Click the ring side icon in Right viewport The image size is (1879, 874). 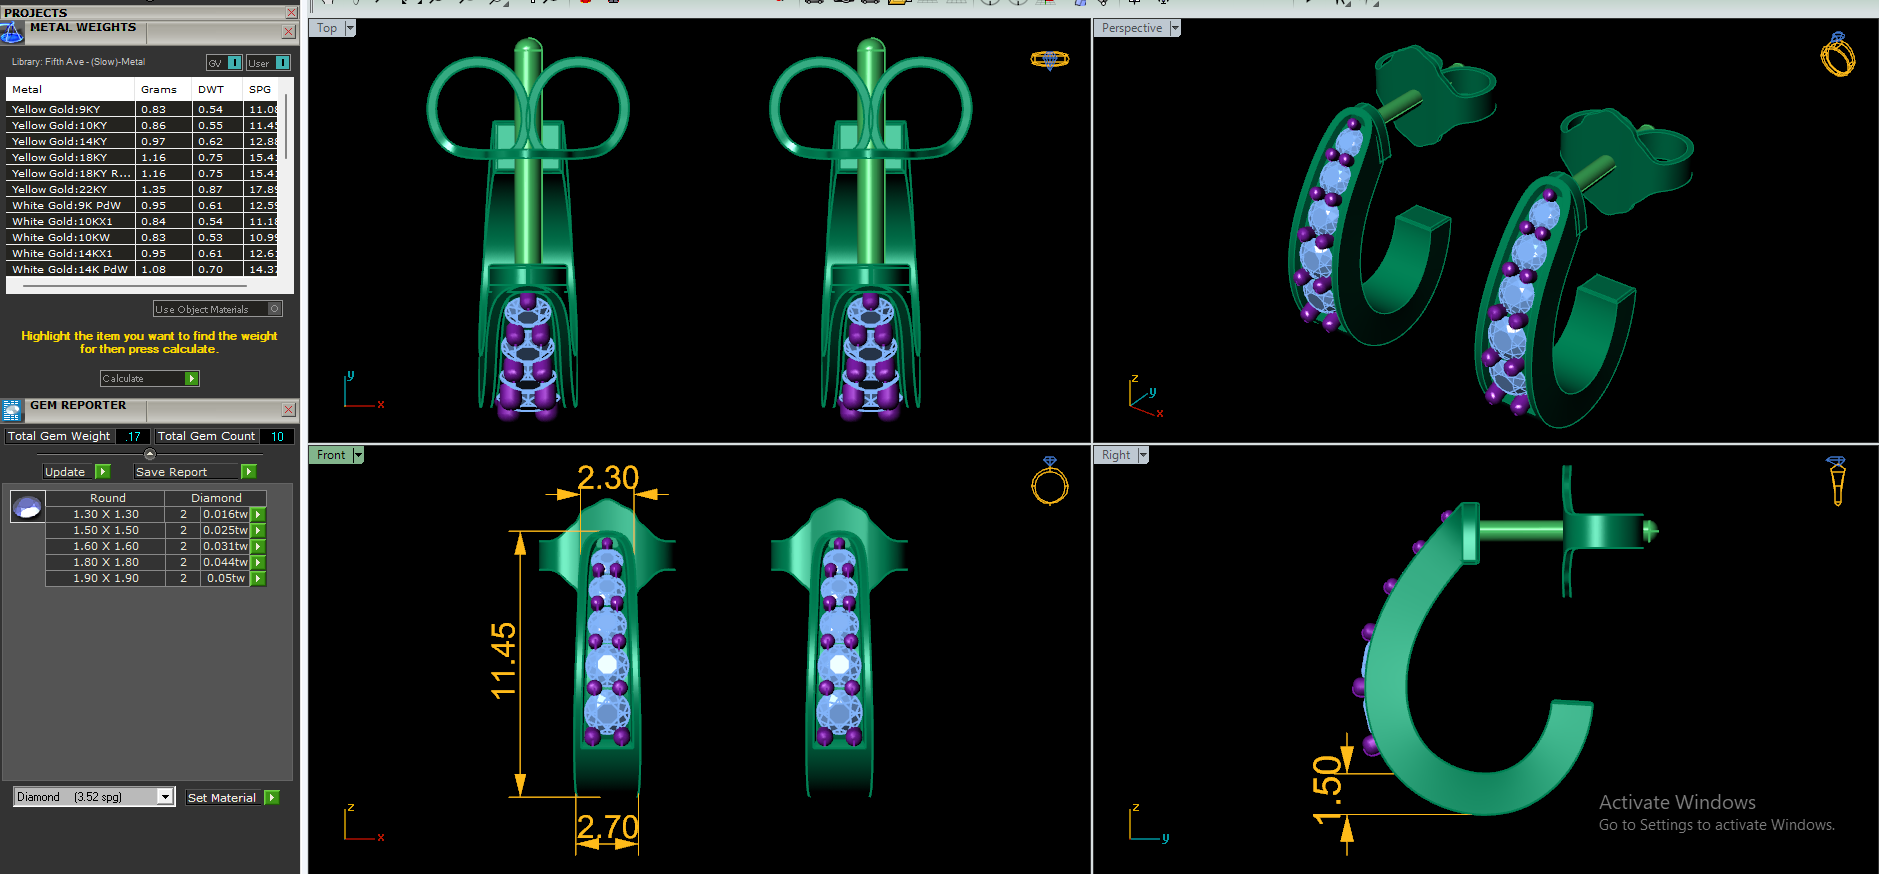[1836, 481]
